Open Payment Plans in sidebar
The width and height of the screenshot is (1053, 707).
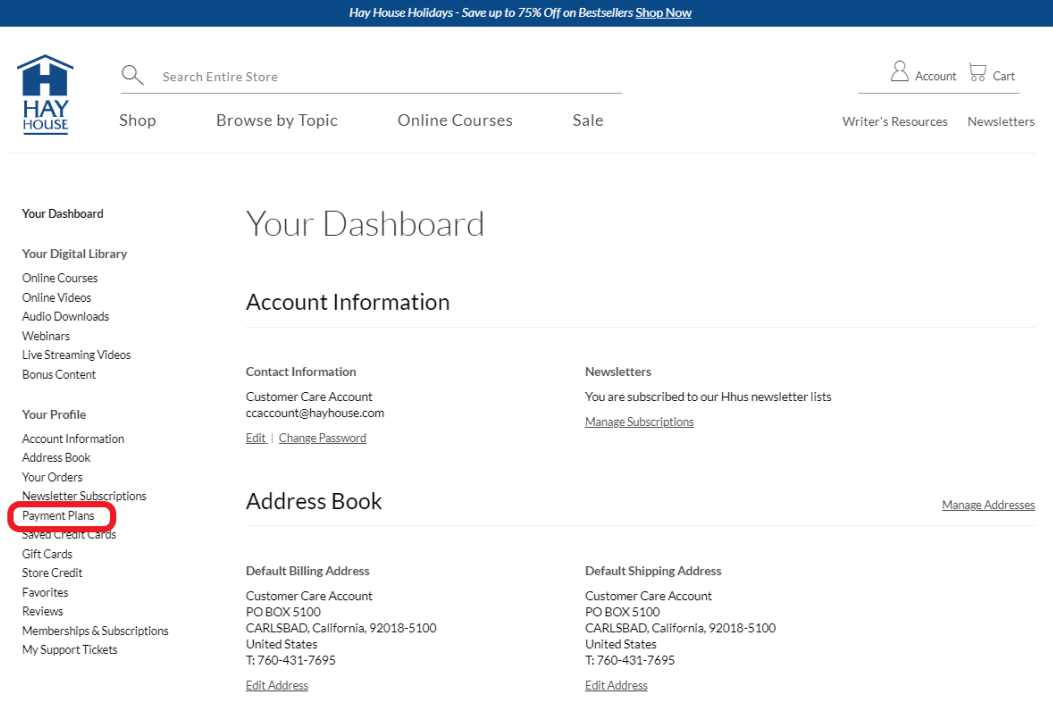[58, 516]
